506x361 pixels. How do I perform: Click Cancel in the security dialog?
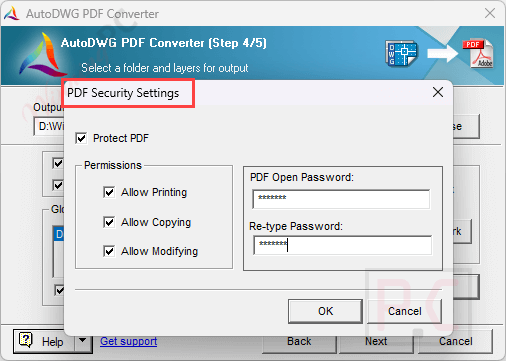(404, 311)
